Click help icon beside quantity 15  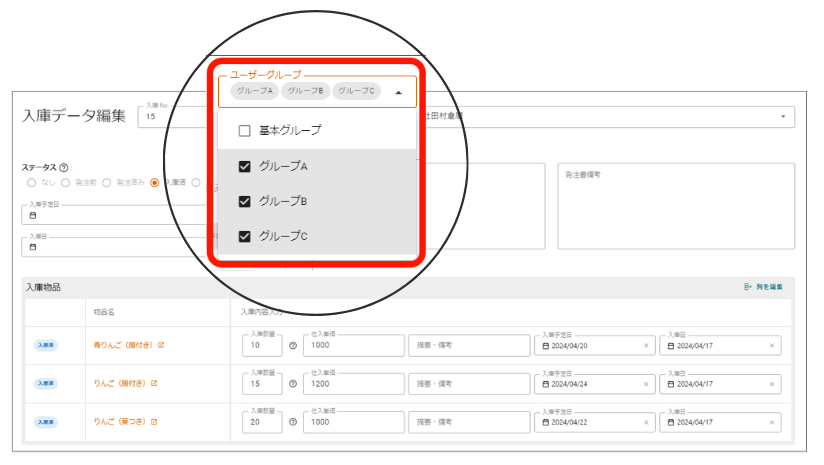(293, 384)
